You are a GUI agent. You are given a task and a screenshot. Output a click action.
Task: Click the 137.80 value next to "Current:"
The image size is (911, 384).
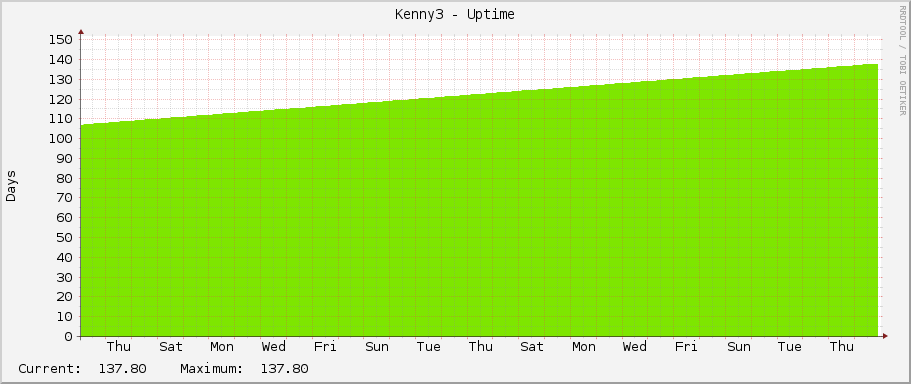point(123,369)
